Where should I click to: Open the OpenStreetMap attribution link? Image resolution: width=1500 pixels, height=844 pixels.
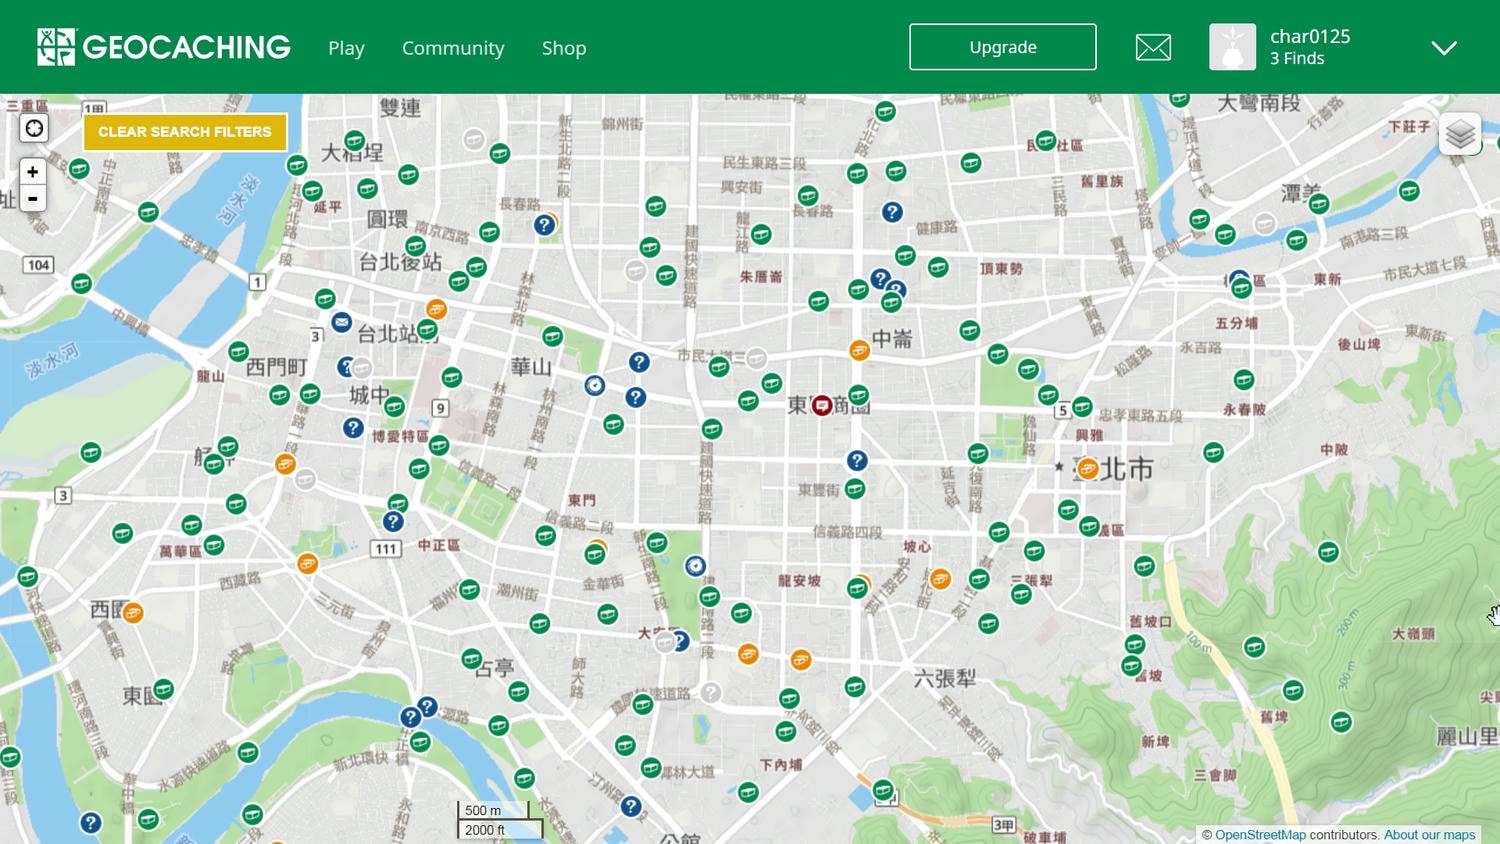pyautogui.click(x=1260, y=835)
